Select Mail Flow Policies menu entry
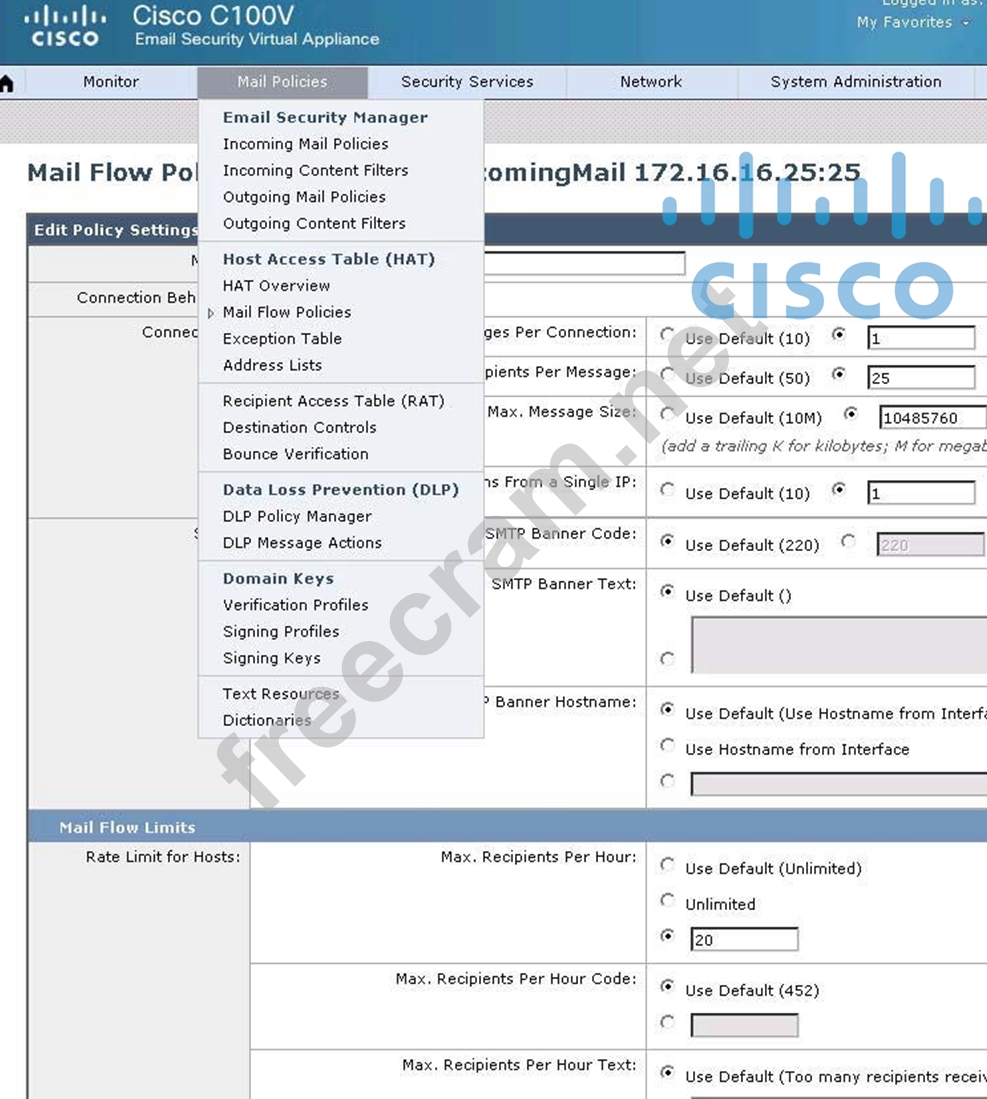Image resolution: width=987 pixels, height=1099 pixels. pyautogui.click(x=286, y=312)
